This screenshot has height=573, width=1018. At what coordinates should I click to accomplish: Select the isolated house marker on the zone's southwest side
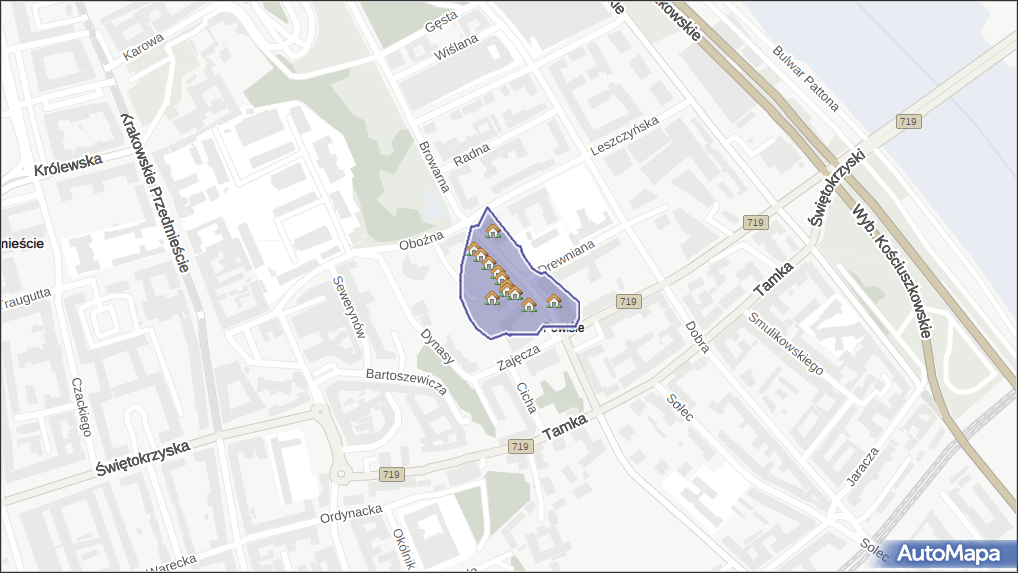491,298
